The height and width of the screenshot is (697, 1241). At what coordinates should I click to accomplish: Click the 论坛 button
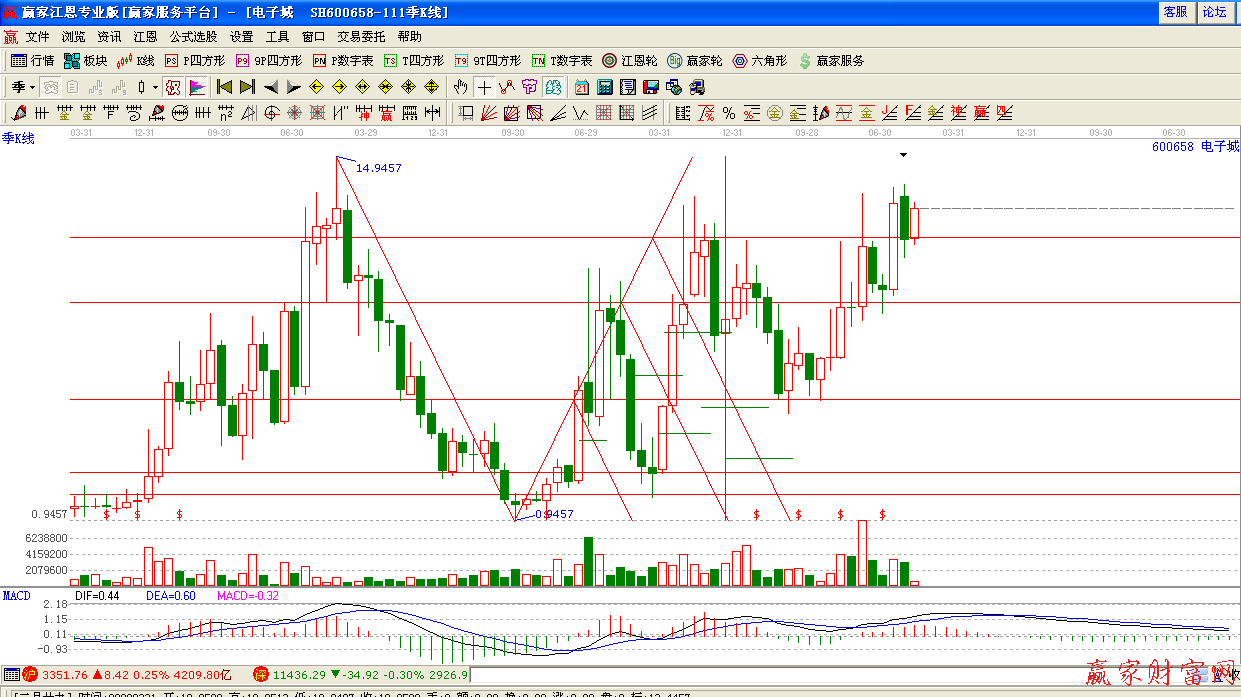[x=1215, y=12]
